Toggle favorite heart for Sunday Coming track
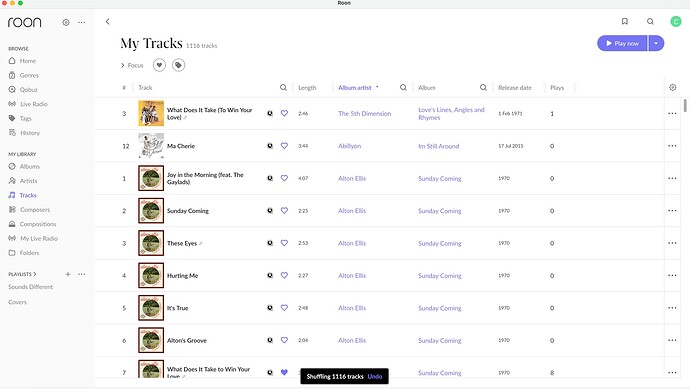Screen dimensions: 690x389 (x=284, y=211)
